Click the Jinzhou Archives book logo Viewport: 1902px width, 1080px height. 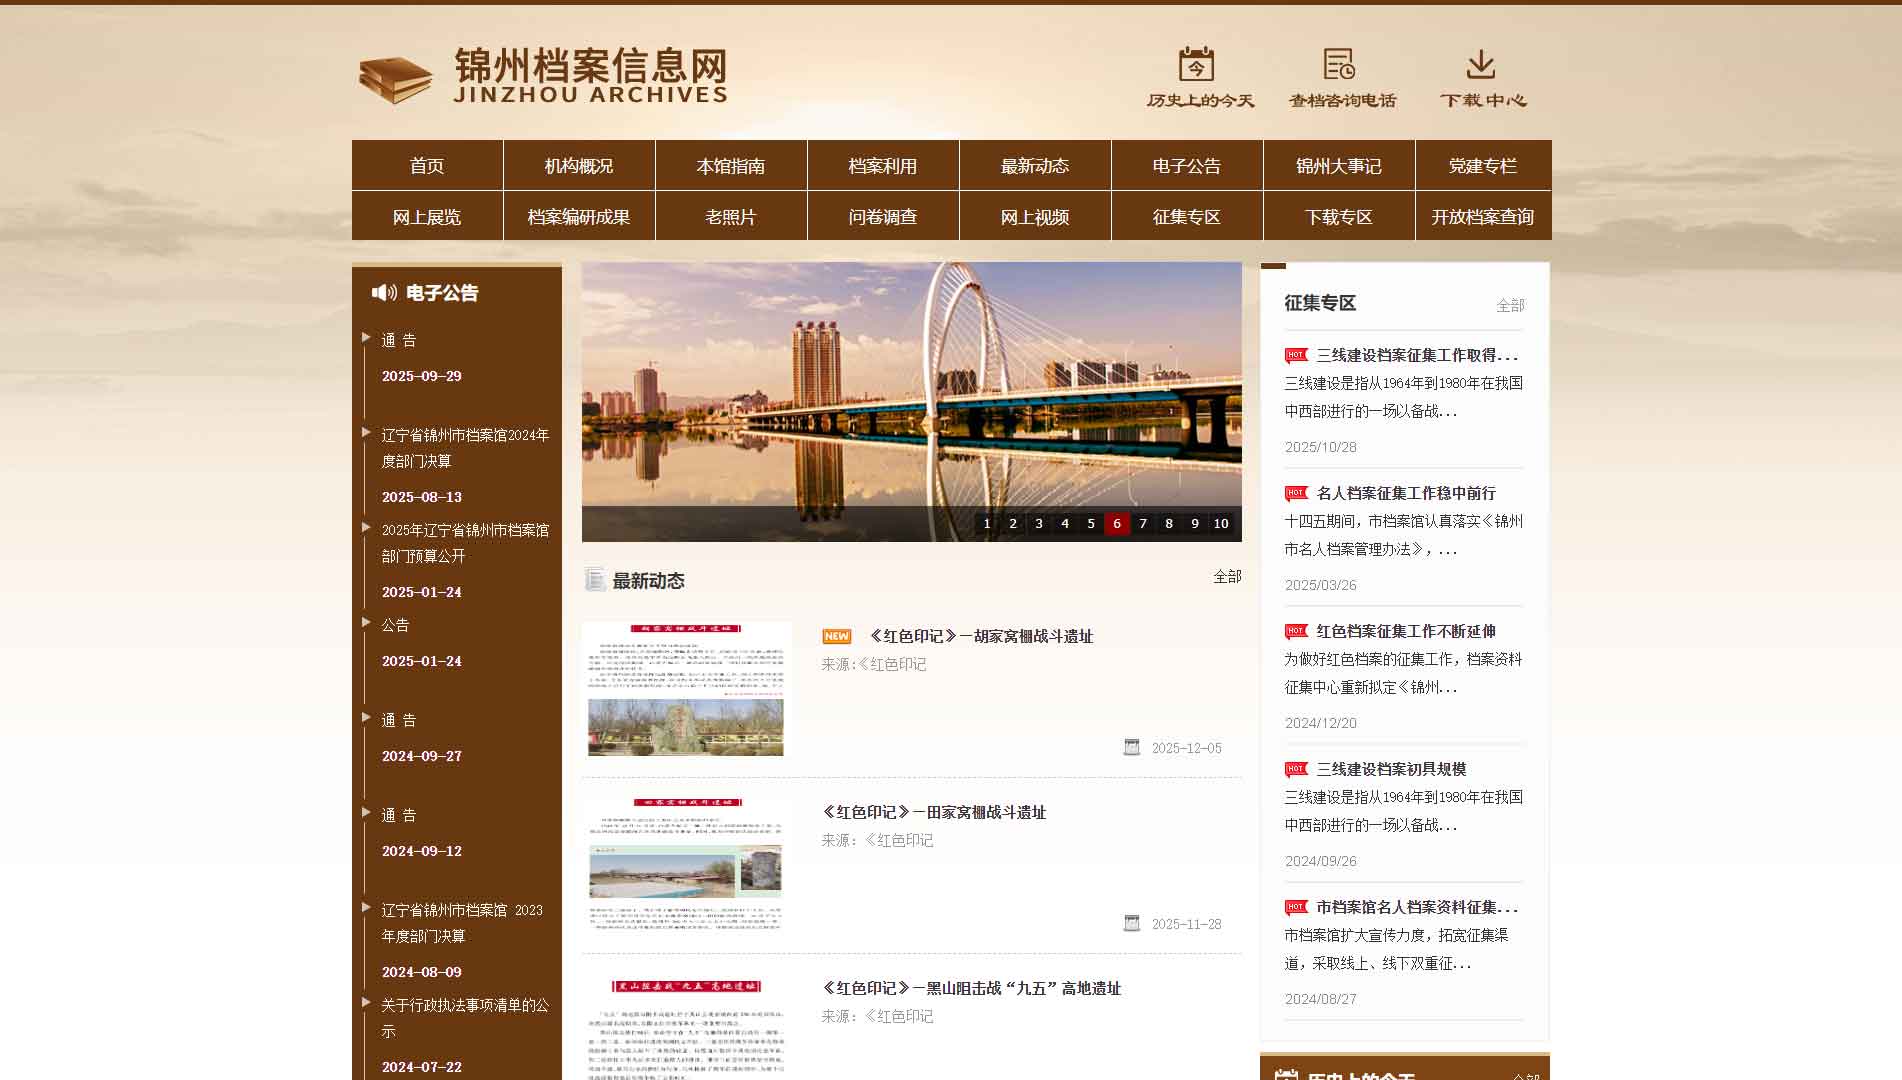396,80
